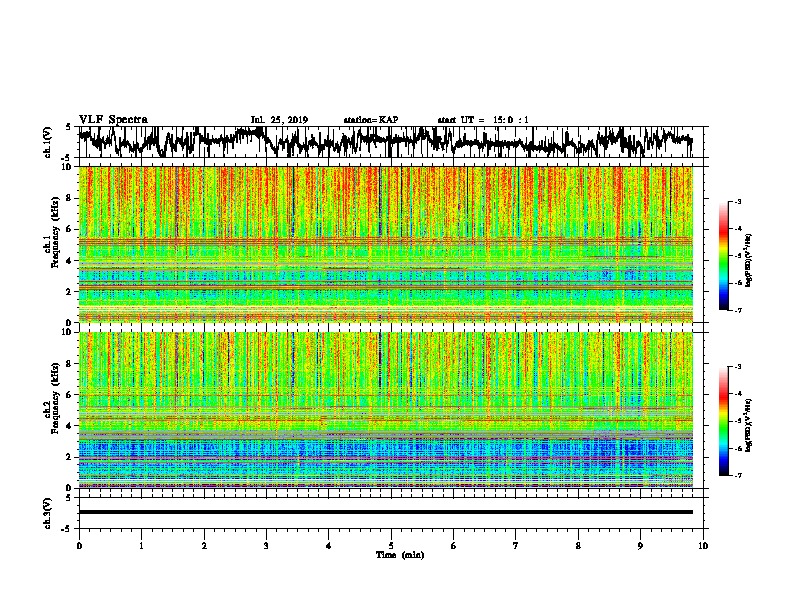Click the ch.3 flat black voltage trace
Screen dimensions: 792x612
click(385, 512)
